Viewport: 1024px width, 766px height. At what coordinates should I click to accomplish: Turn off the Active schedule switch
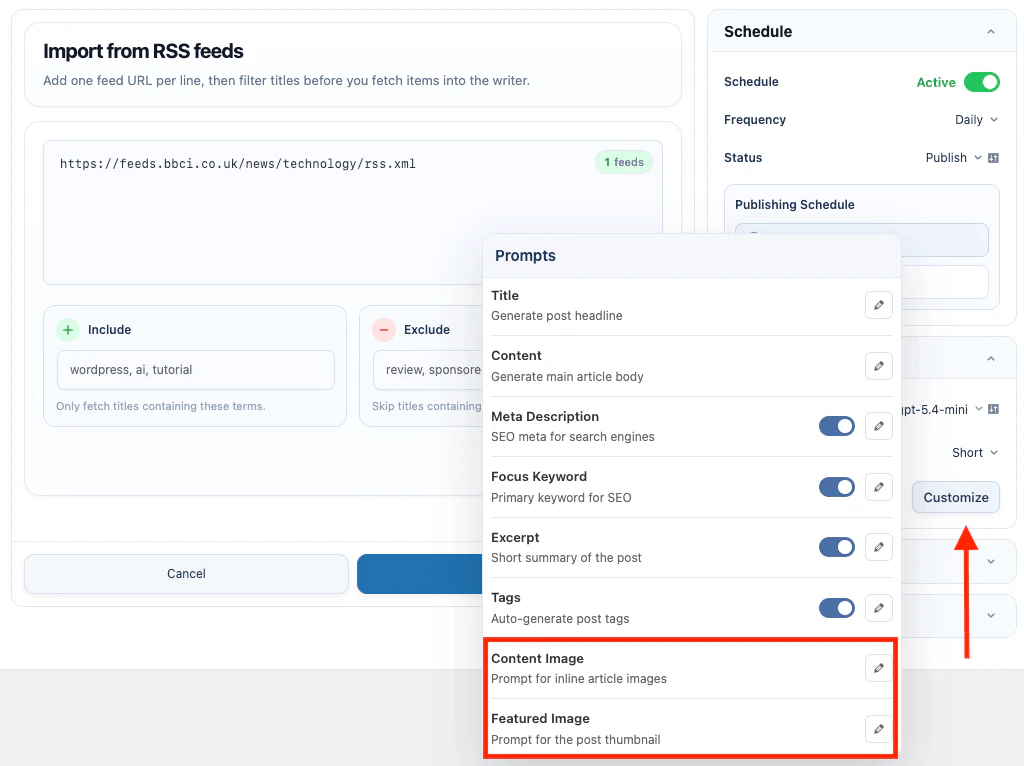coord(982,82)
